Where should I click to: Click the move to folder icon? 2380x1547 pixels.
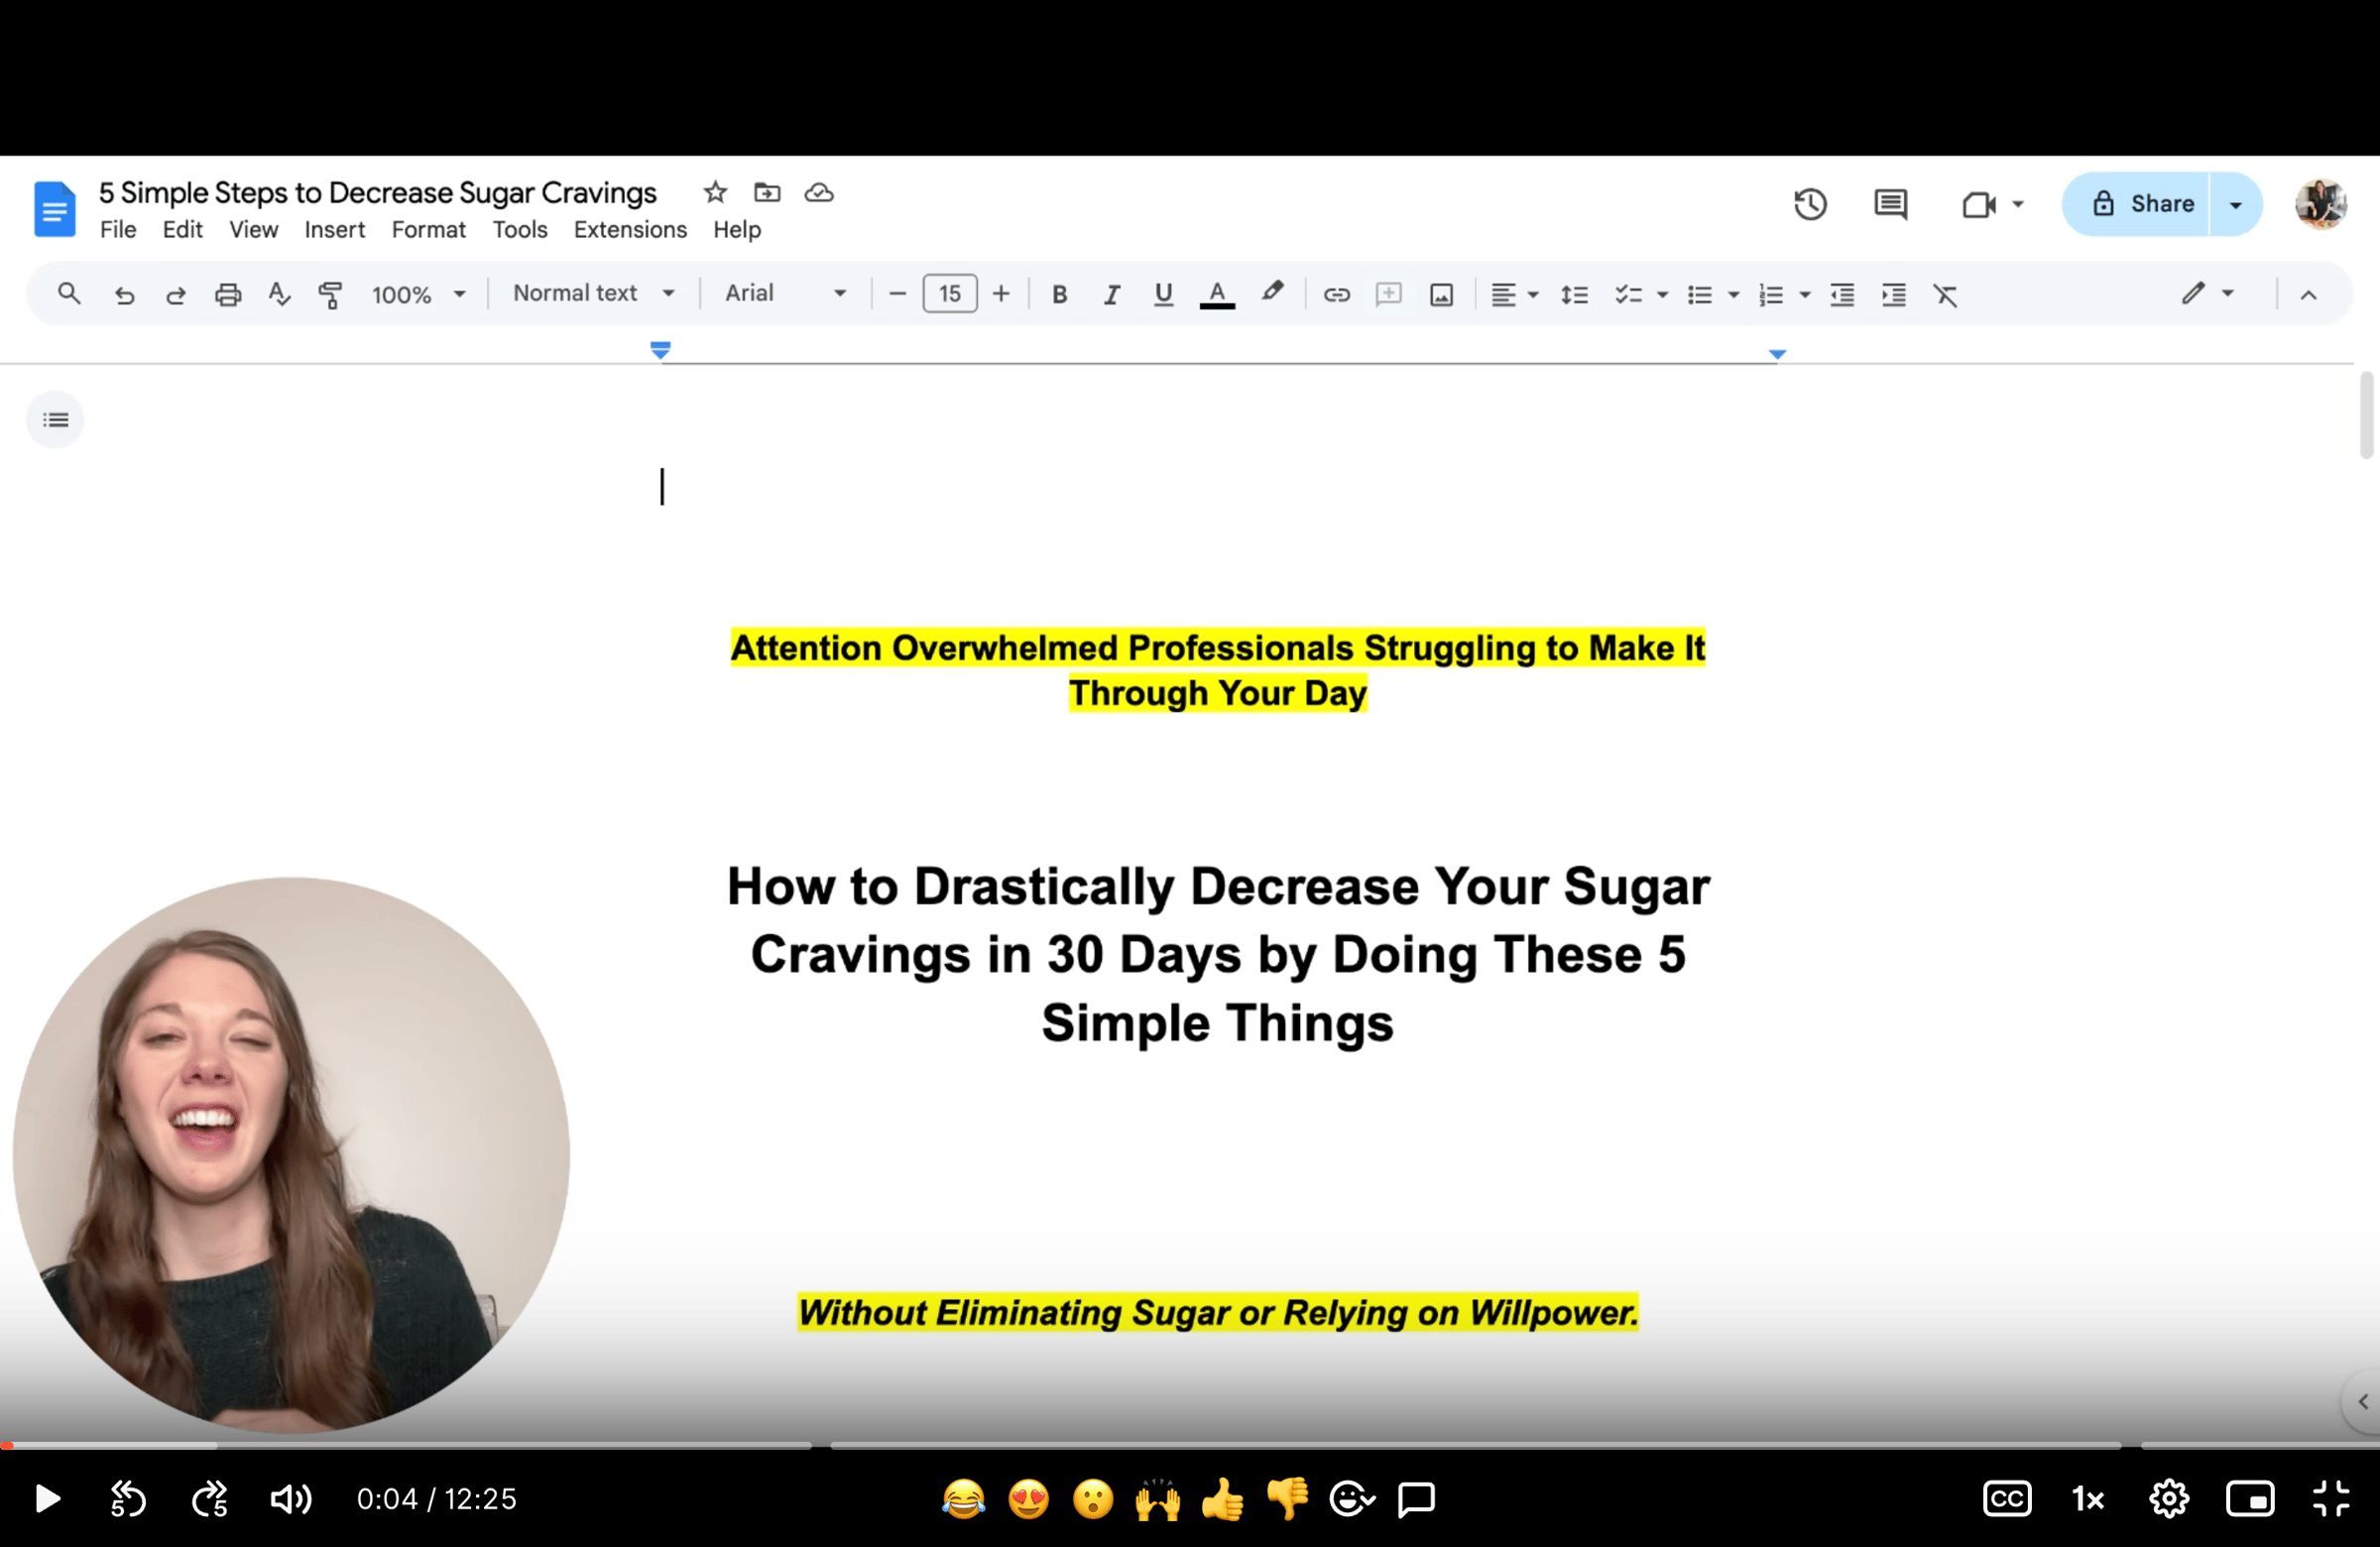(767, 192)
